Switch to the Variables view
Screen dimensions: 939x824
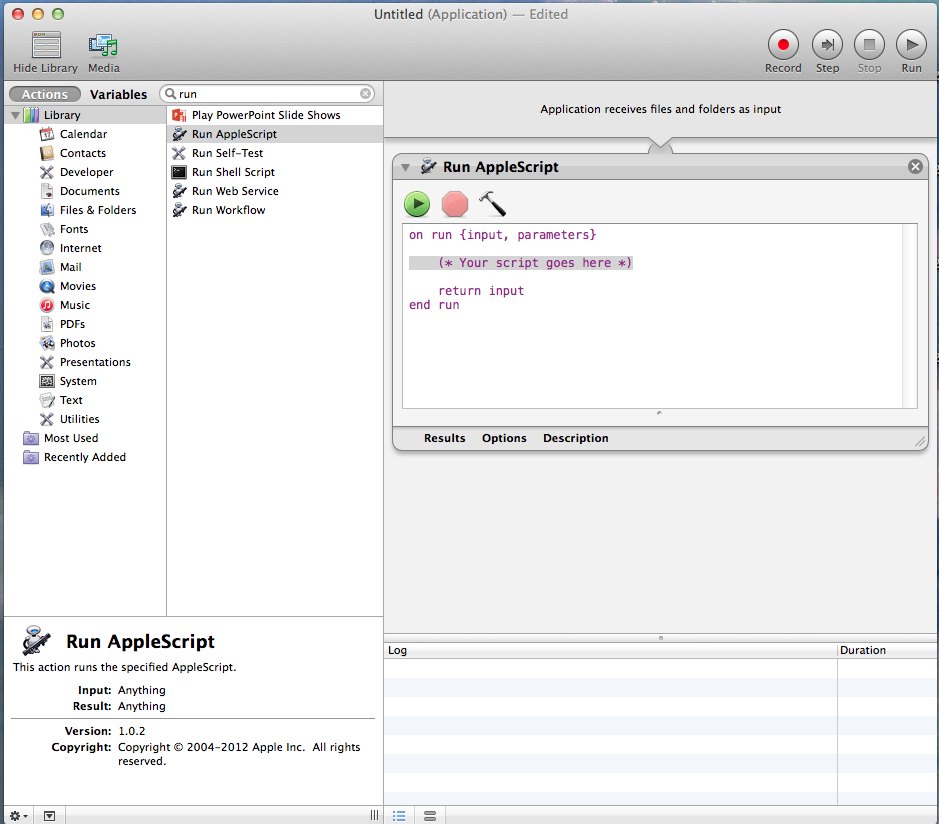[118, 94]
